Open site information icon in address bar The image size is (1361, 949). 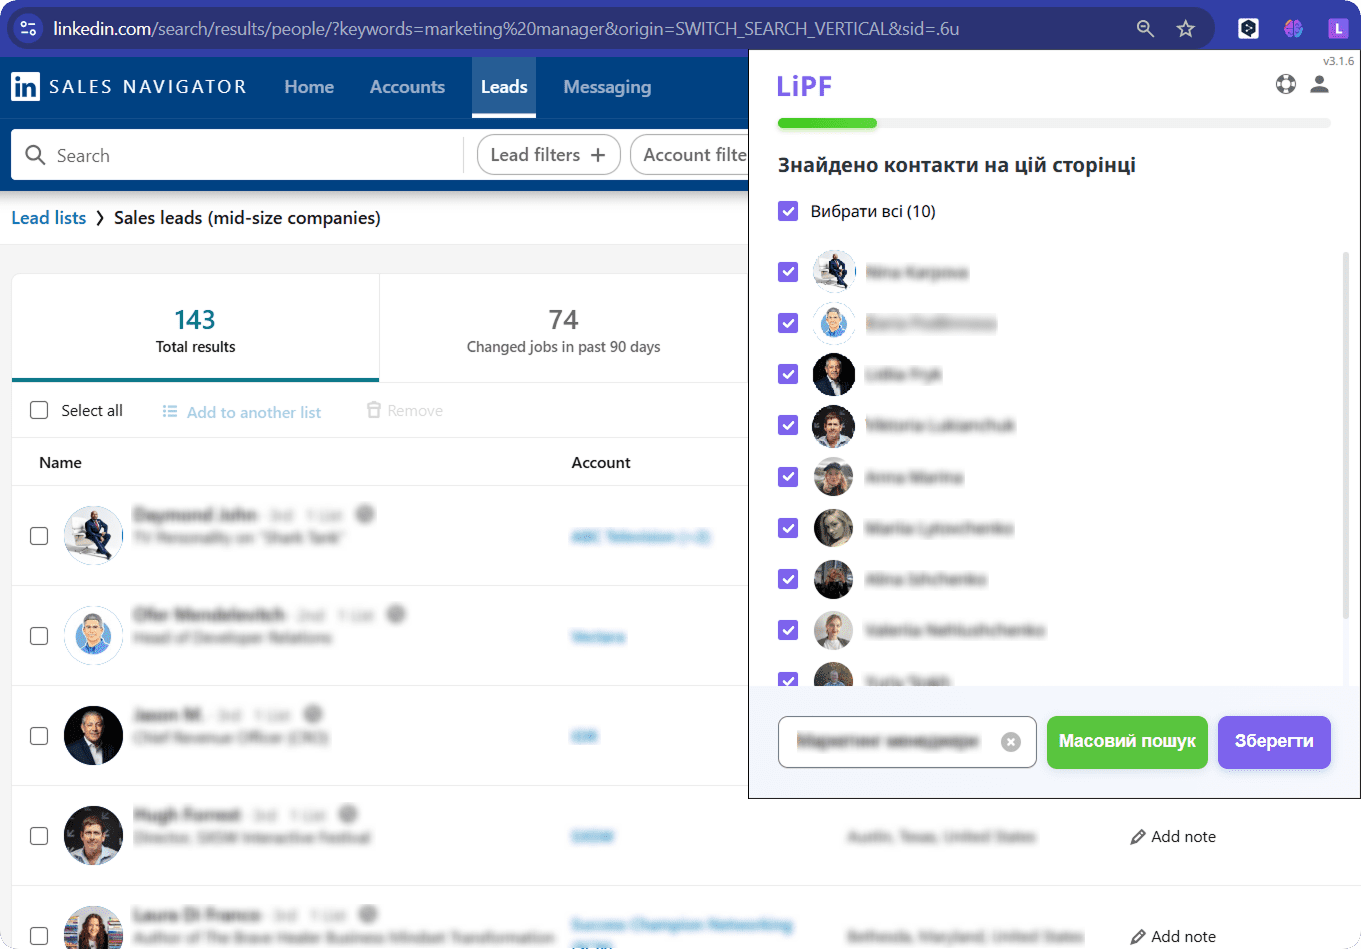click(x=29, y=28)
